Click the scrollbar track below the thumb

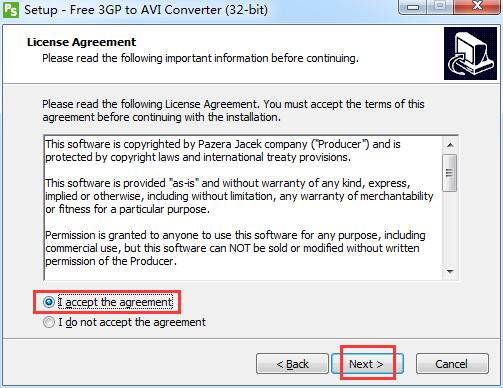coord(450,228)
